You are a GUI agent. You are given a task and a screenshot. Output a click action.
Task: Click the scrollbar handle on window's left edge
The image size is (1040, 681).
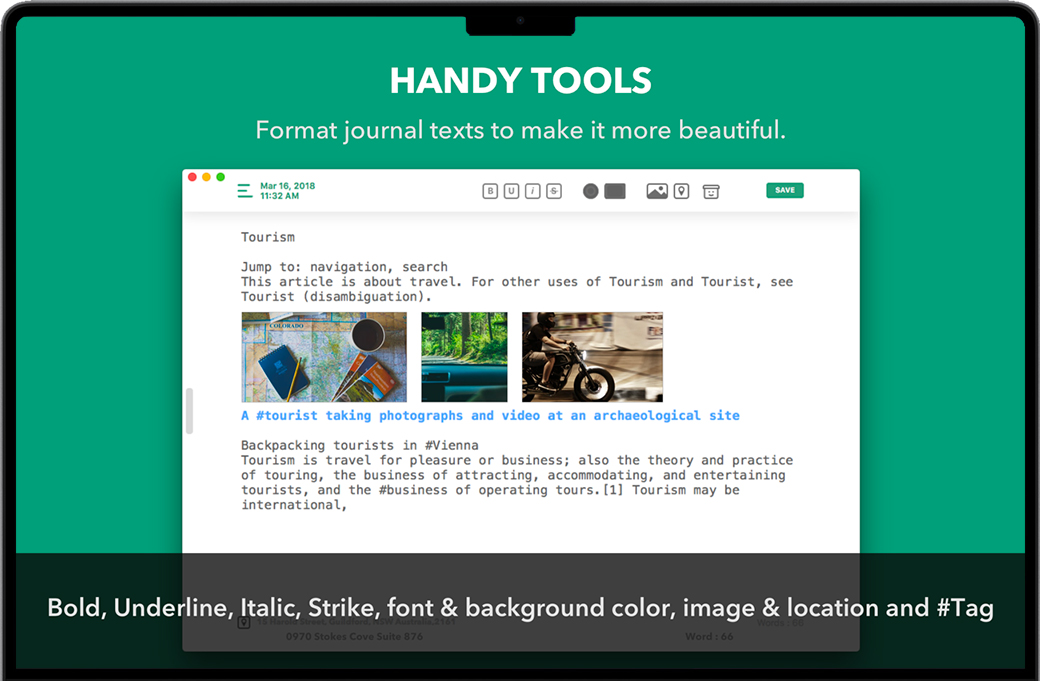coord(190,411)
